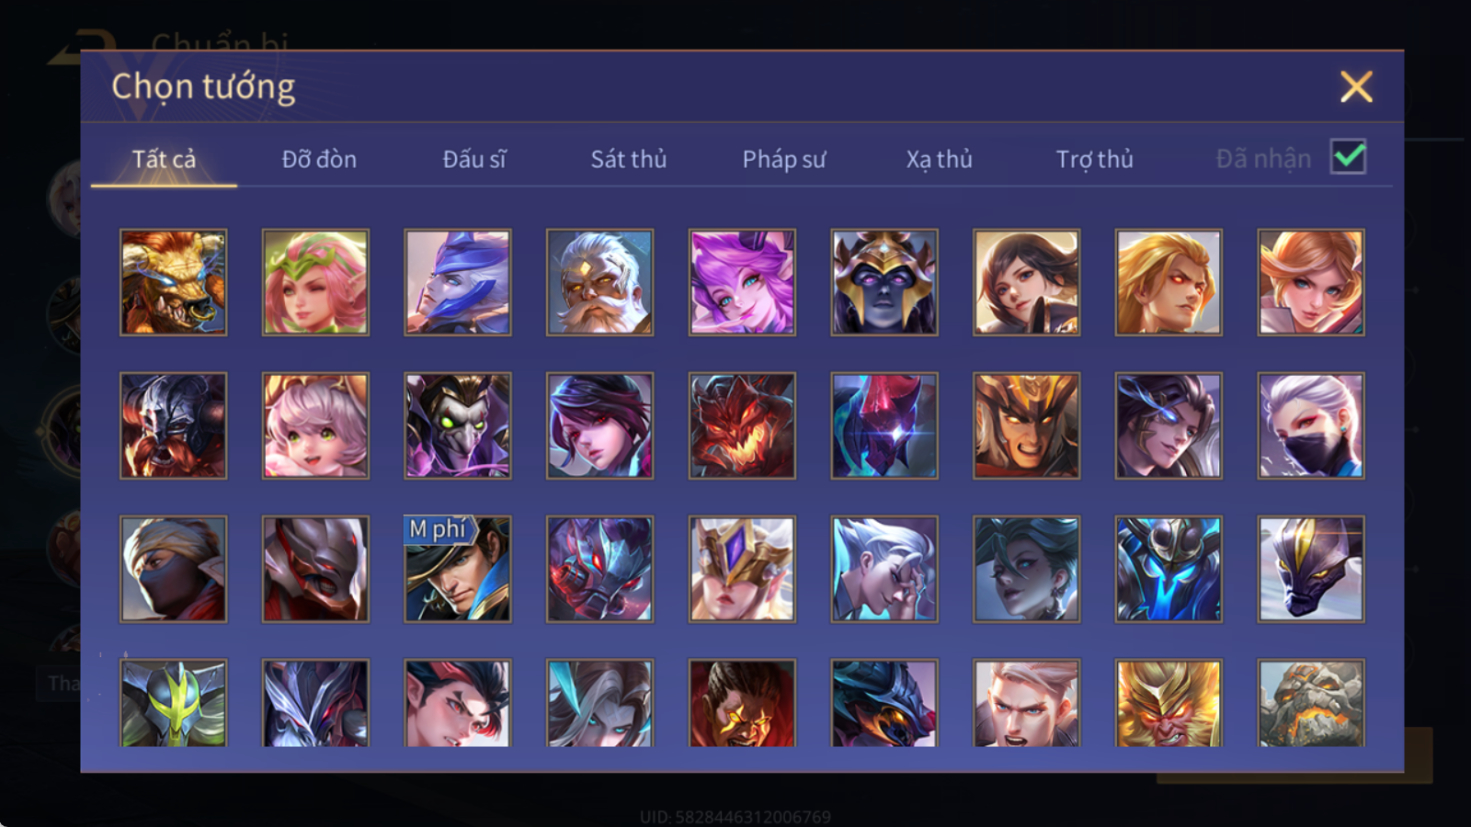The image size is (1471, 827).
Task: Choose the purple-haired girl hero portrait
Action: [x=742, y=282]
